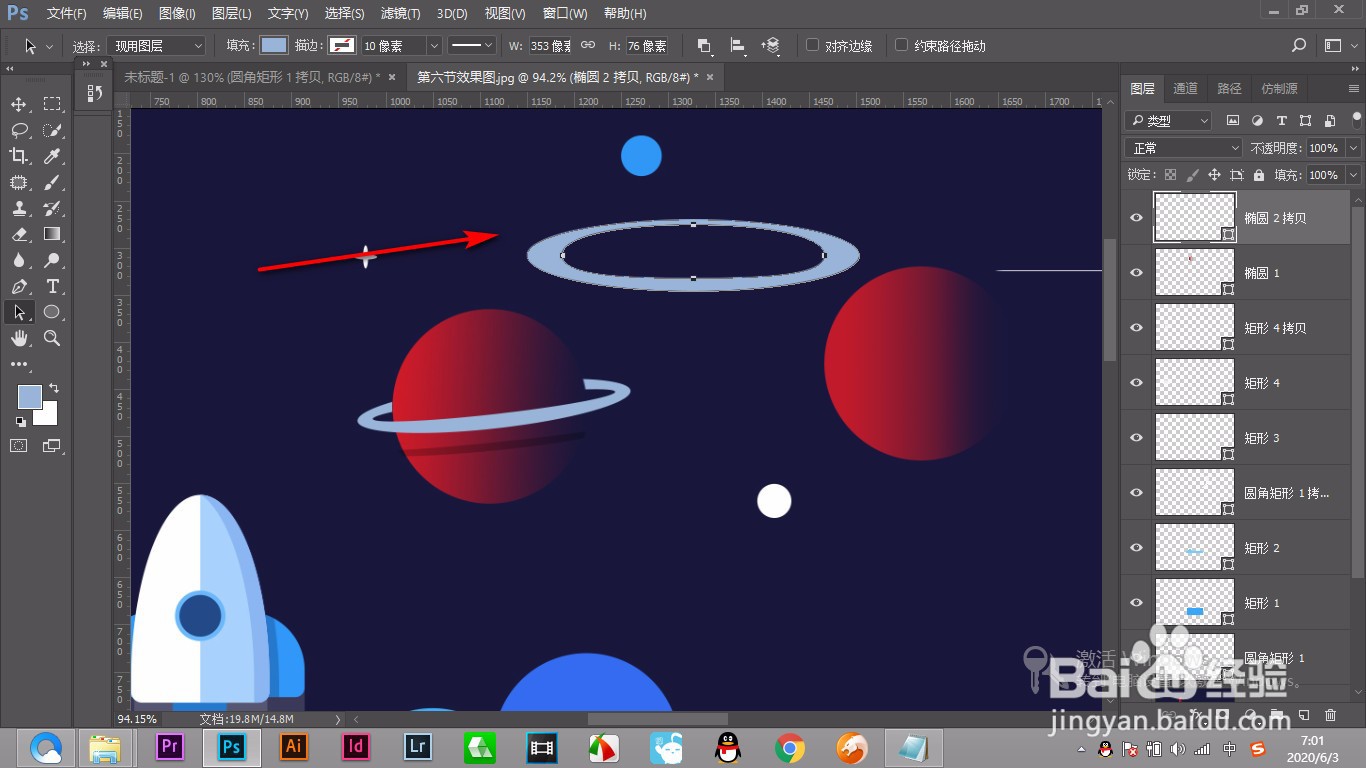
Task: Toggle Quick Mask mode
Action: click(x=19, y=445)
